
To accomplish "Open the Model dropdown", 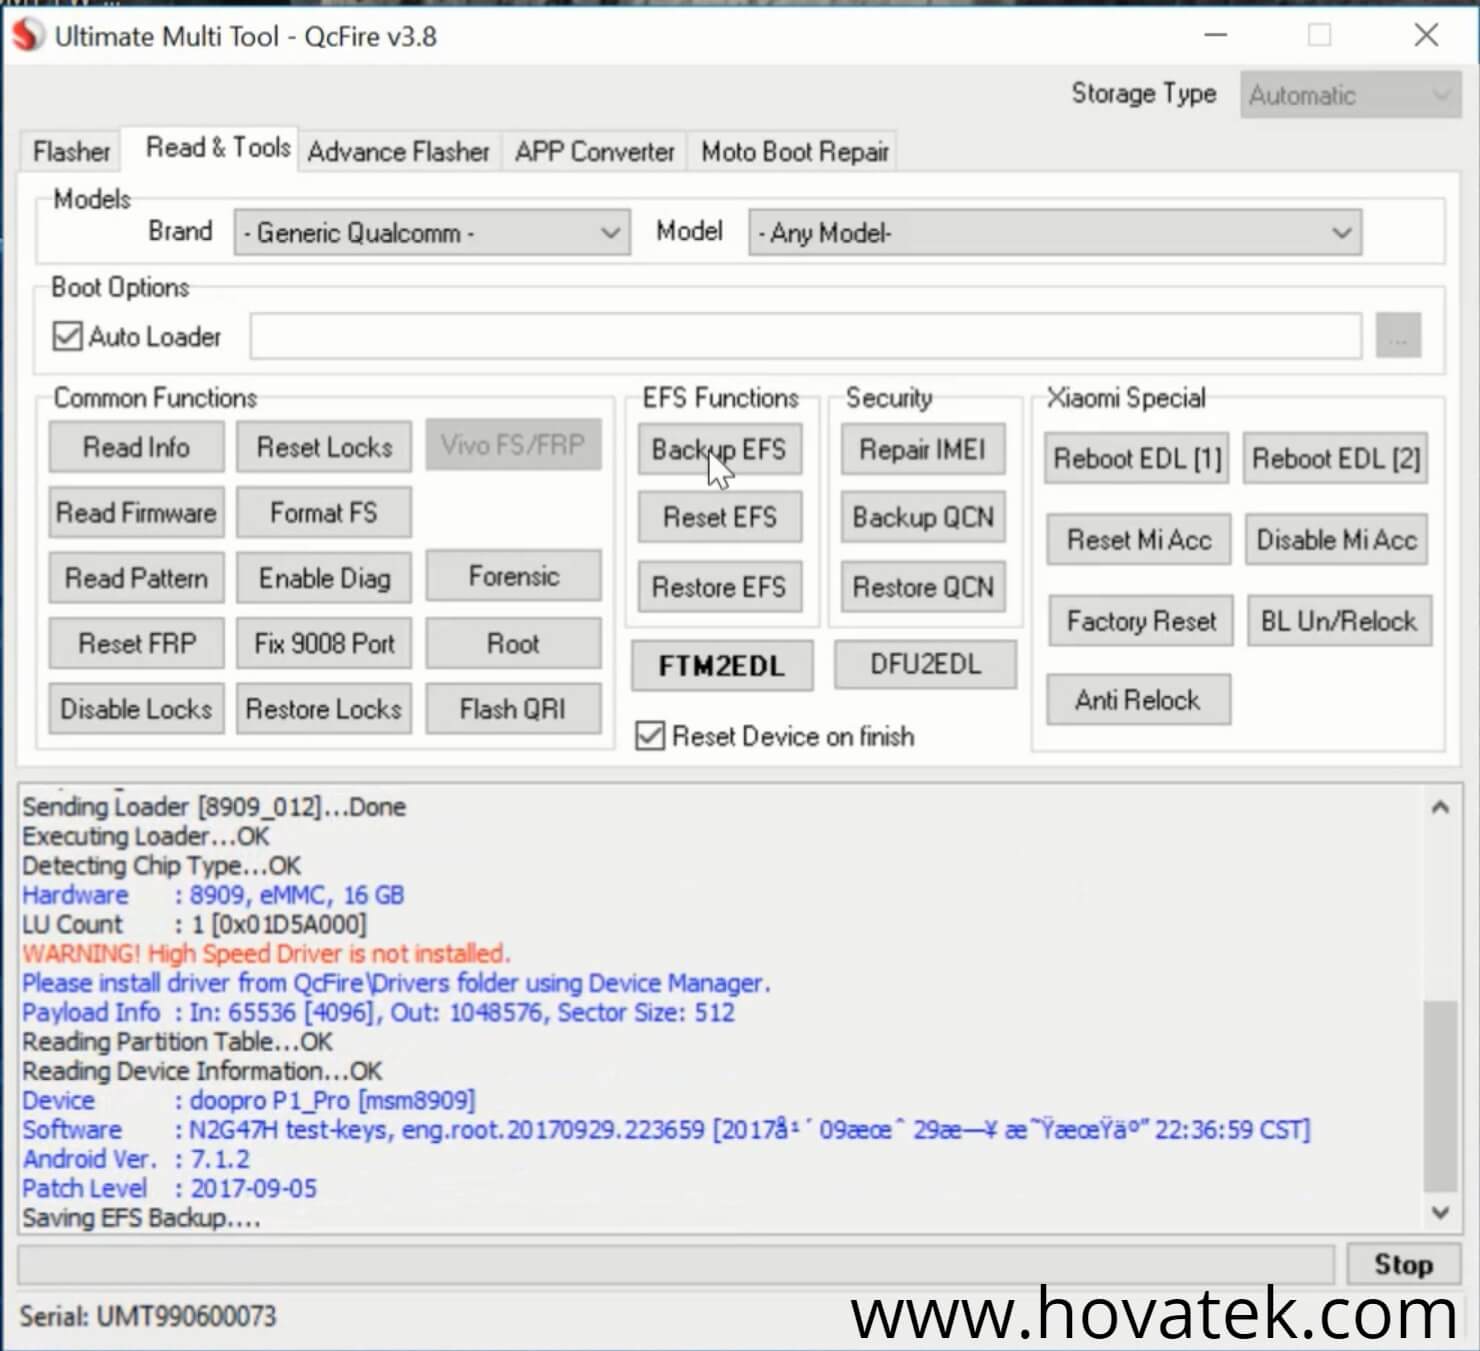I will point(1055,233).
